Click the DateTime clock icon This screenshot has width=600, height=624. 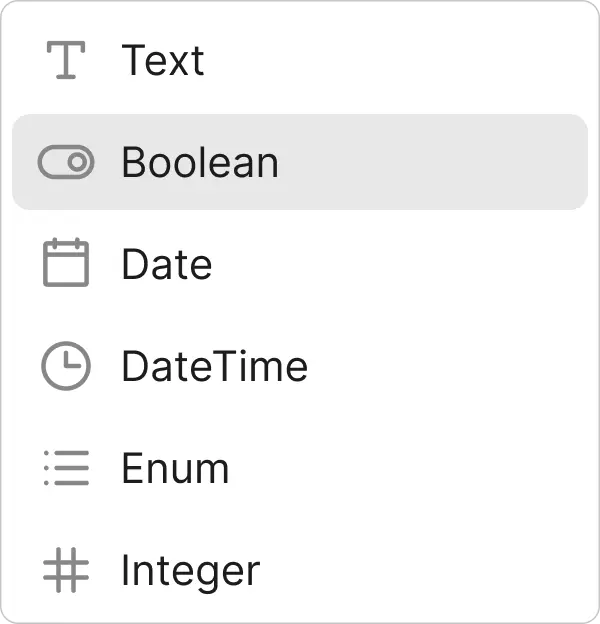66,366
